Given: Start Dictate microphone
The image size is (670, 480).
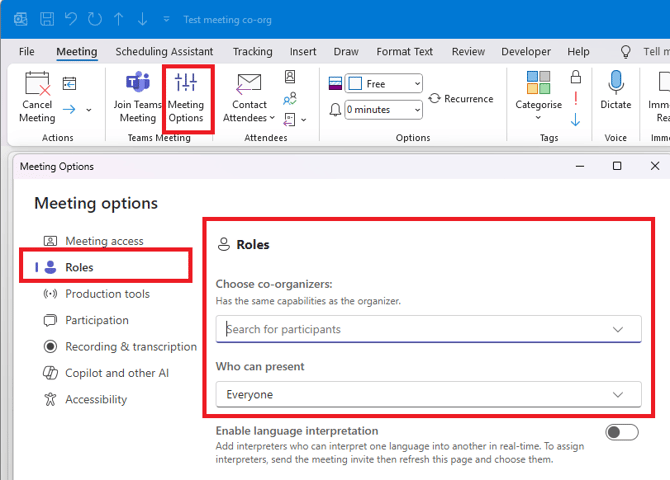Looking at the screenshot, I should tap(616, 83).
